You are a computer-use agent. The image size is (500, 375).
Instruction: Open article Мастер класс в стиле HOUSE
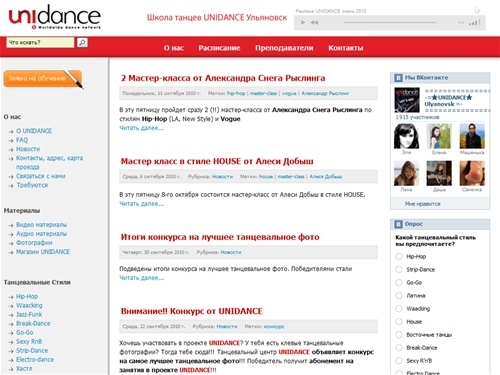point(217,161)
